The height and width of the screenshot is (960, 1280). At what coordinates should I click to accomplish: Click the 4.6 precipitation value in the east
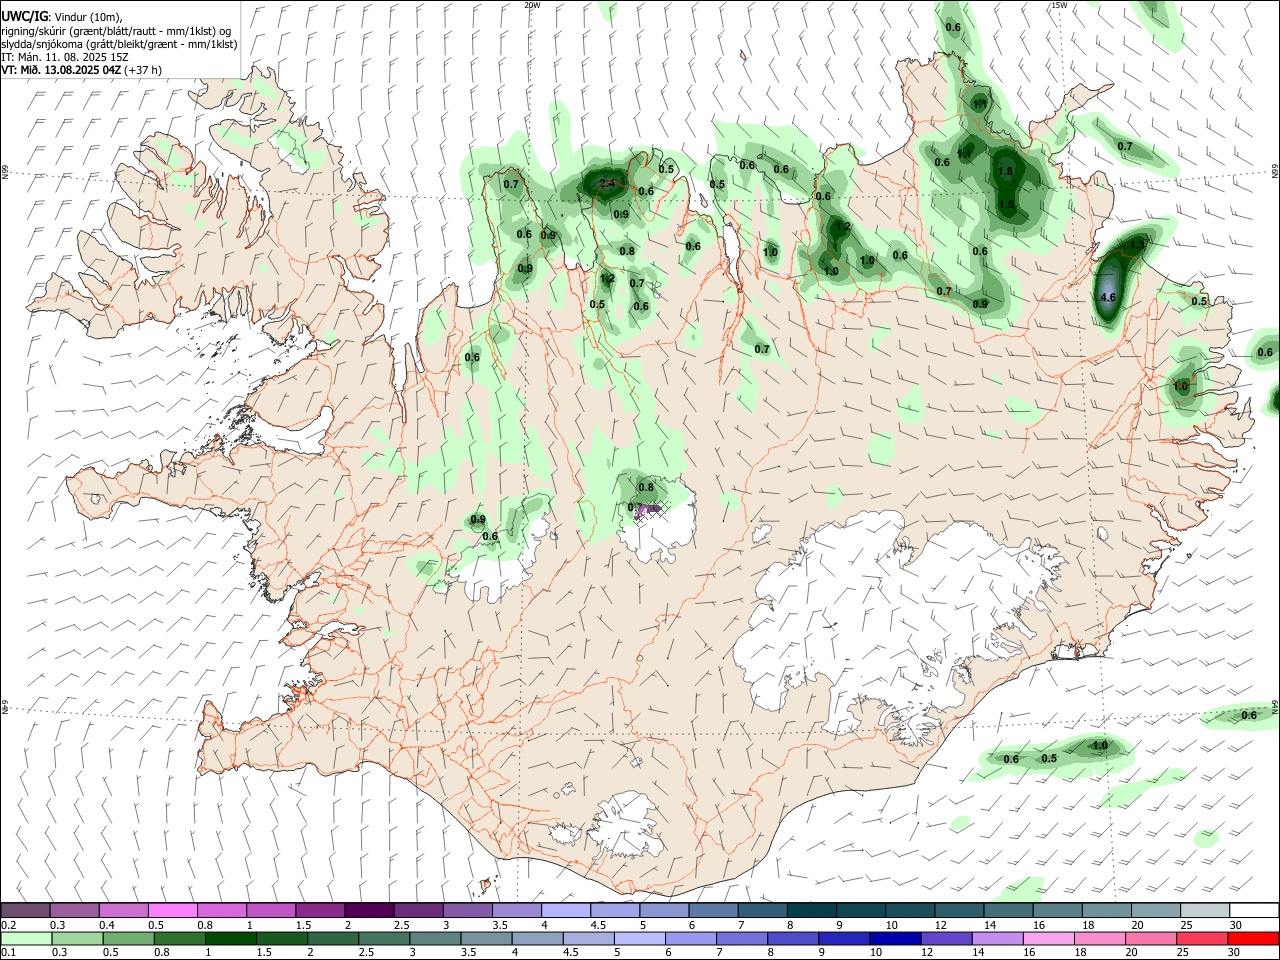[x=1107, y=298]
